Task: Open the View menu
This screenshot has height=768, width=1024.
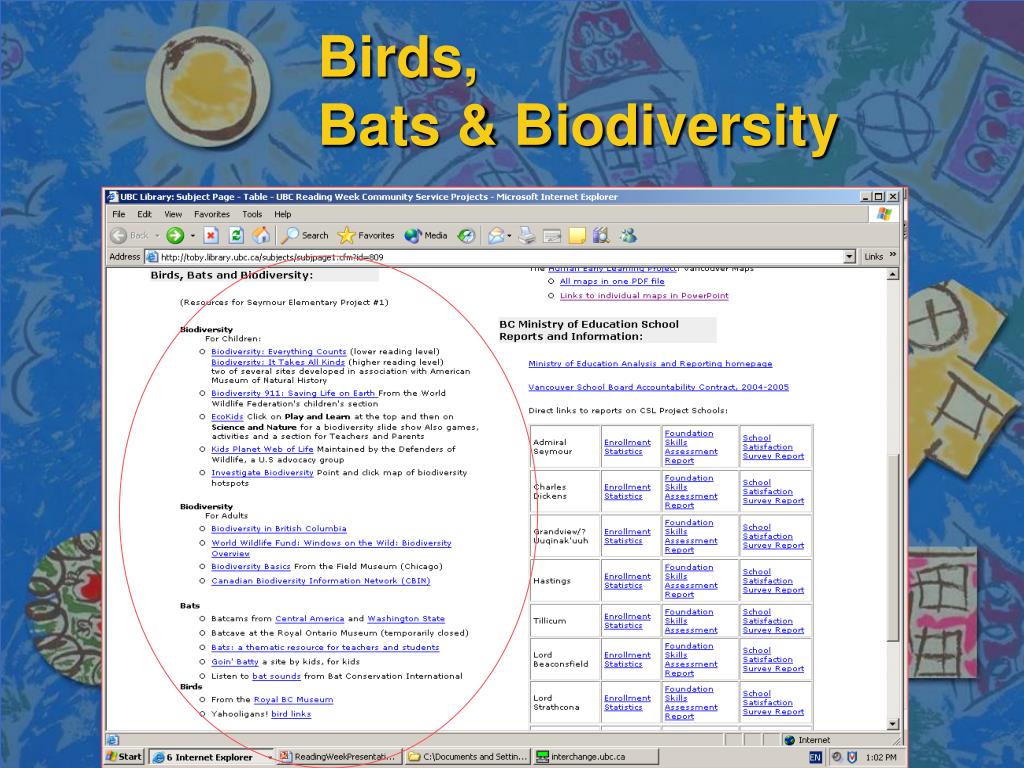Action: pos(173,214)
